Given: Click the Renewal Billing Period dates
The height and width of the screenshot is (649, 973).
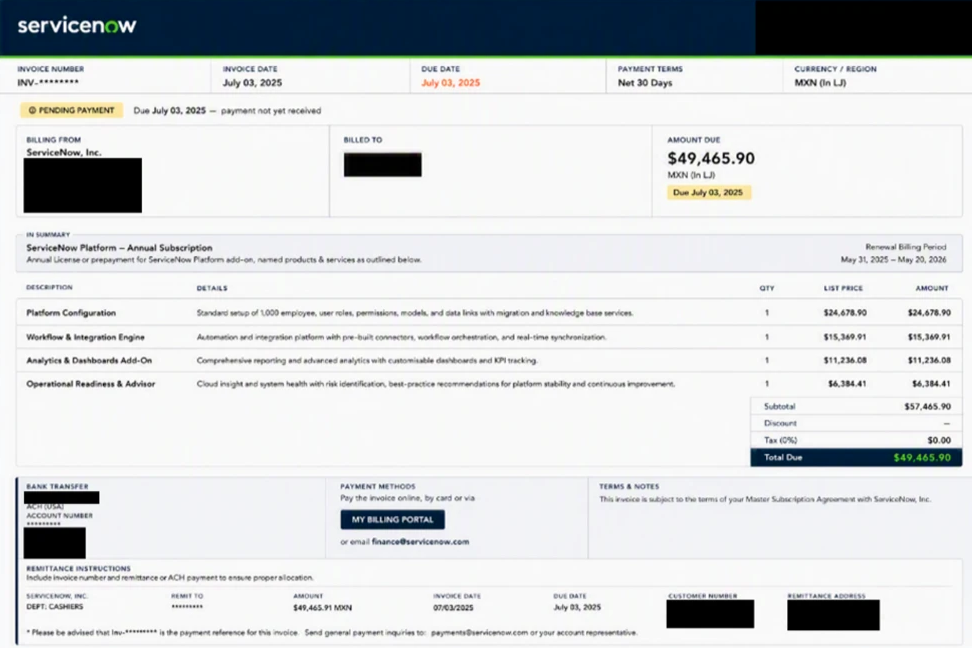Looking at the screenshot, I should [x=893, y=259].
